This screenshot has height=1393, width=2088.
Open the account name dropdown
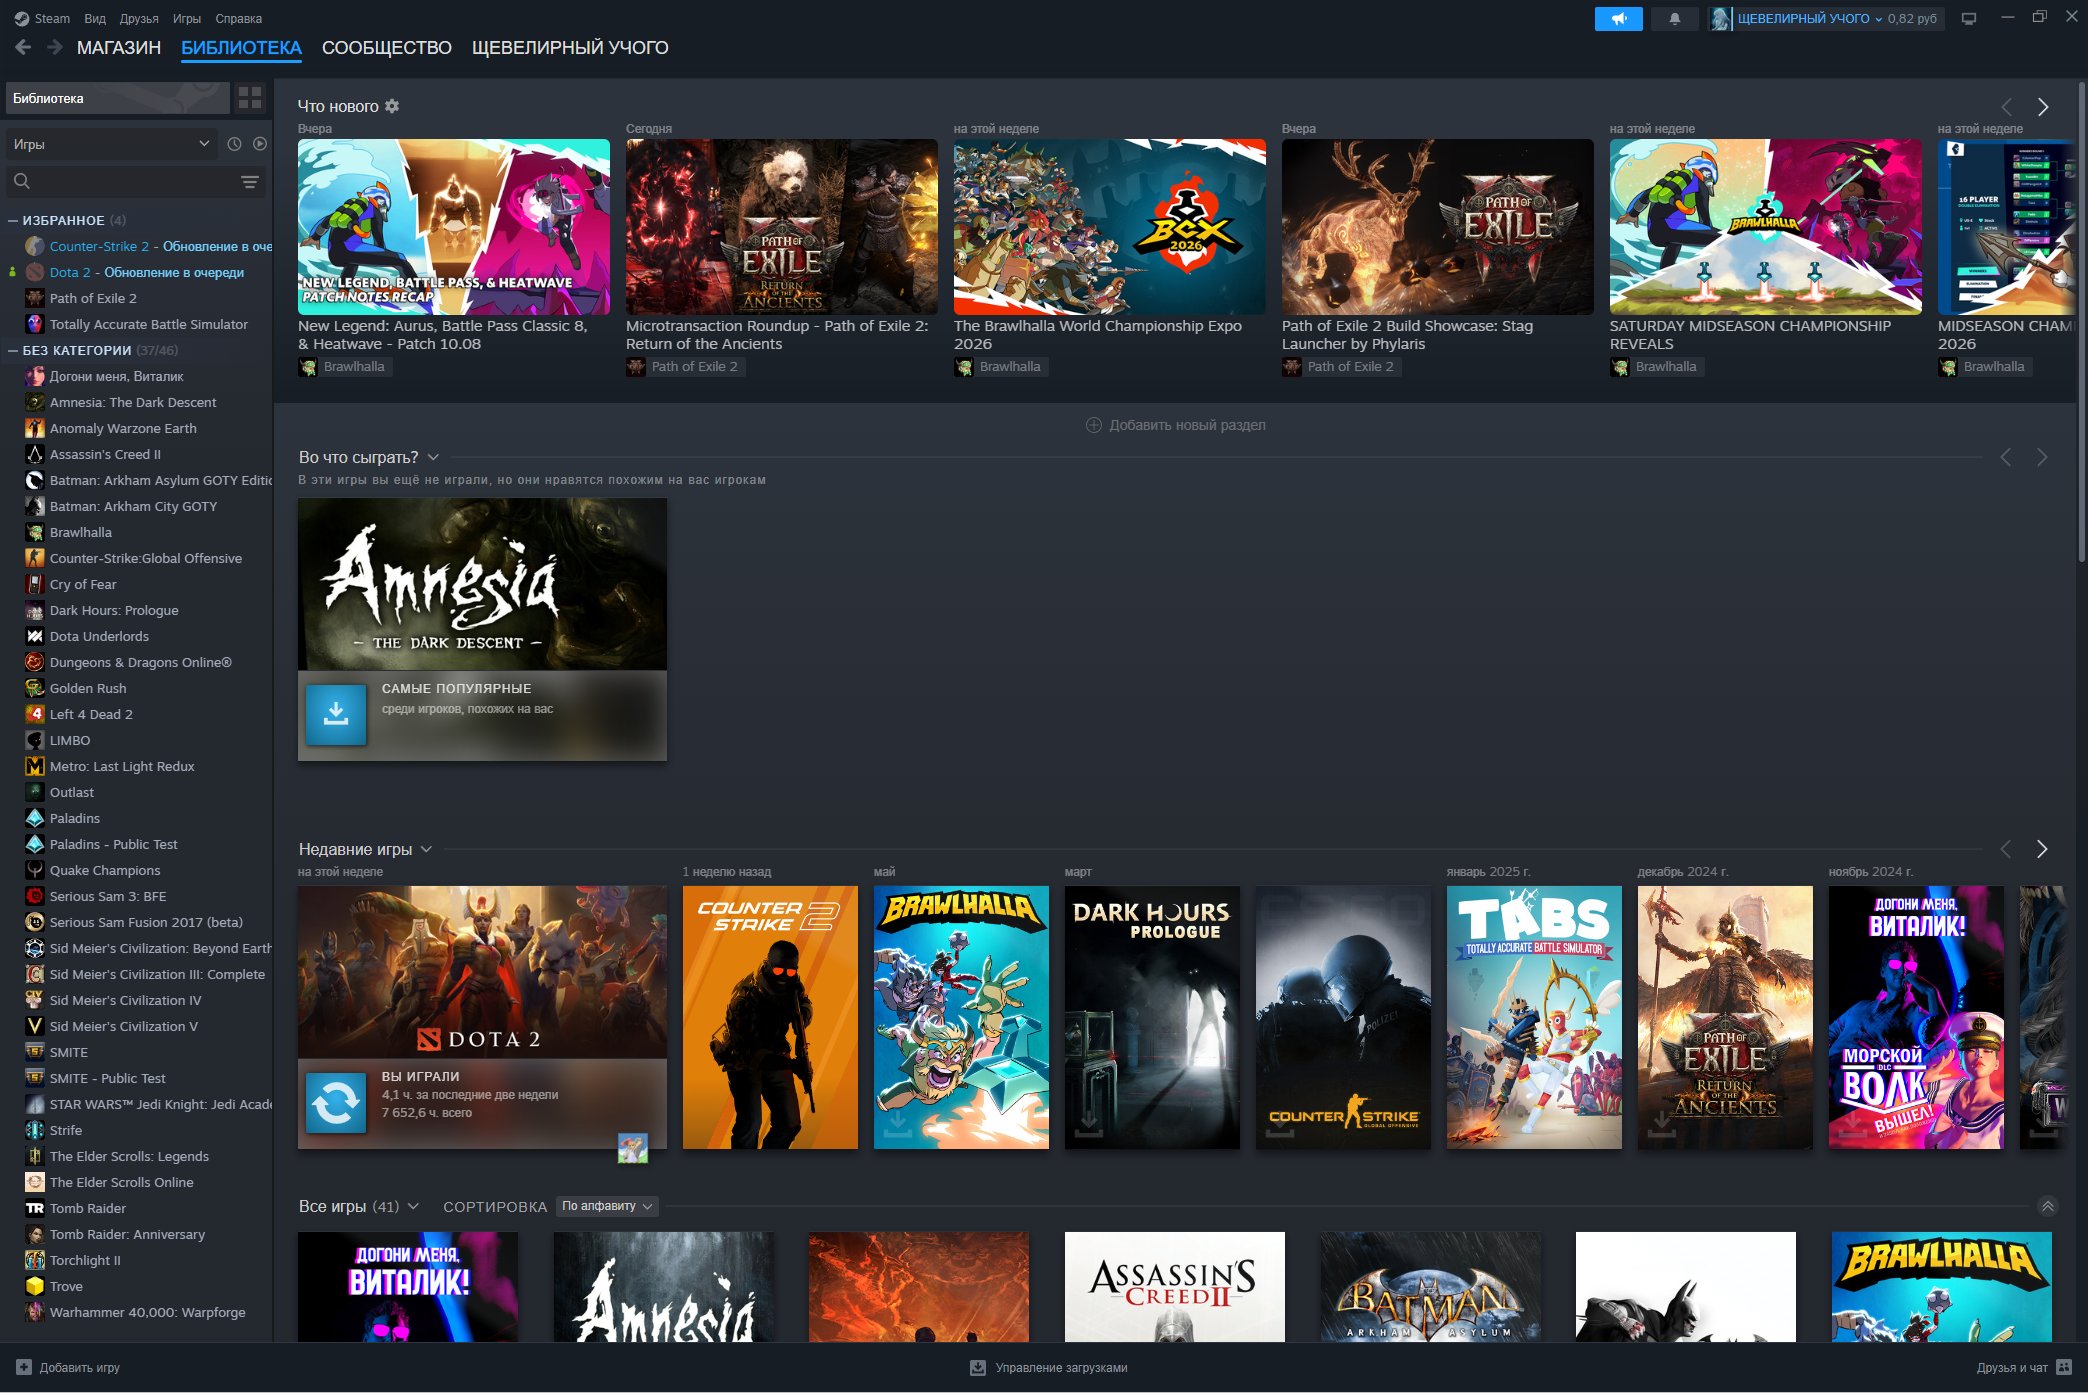1810,18
